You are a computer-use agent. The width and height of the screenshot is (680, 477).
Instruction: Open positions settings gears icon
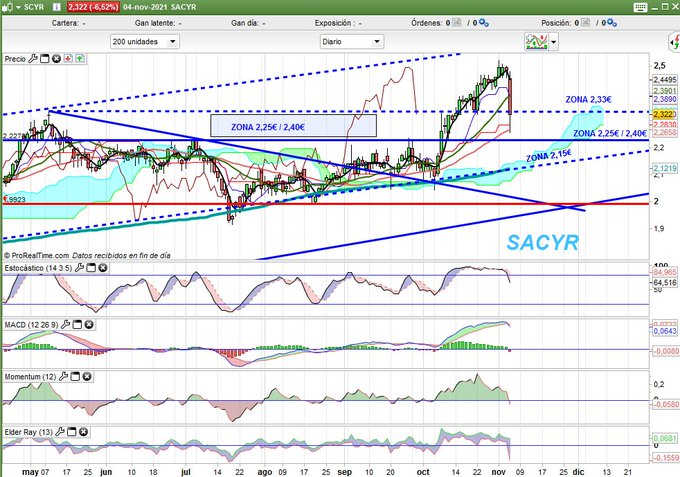pyautogui.click(x=612, y=23)
